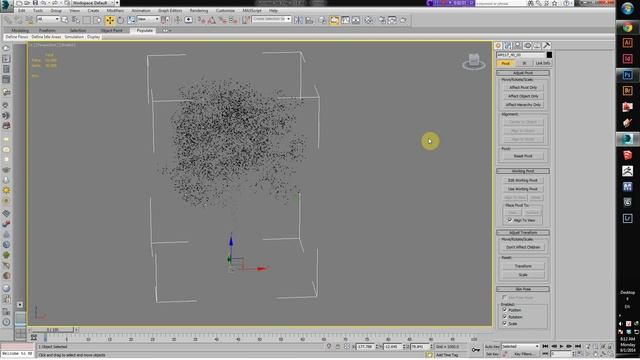Collapse the Skin Pose rollout
The width and height of the screenshot is (640, 360).
523,289
